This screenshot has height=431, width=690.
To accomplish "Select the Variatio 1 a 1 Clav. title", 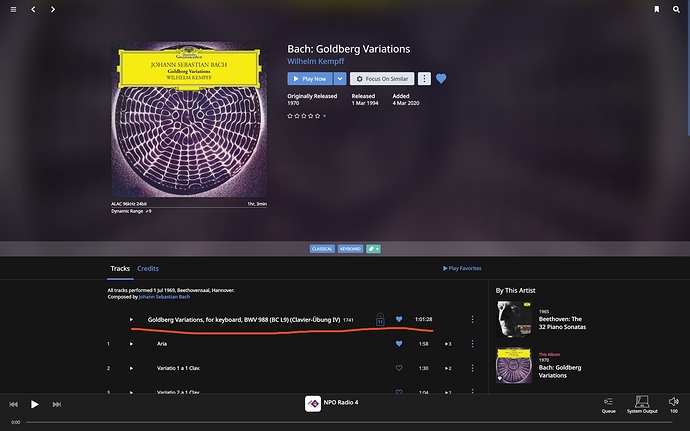I will [x=179, y=368].
